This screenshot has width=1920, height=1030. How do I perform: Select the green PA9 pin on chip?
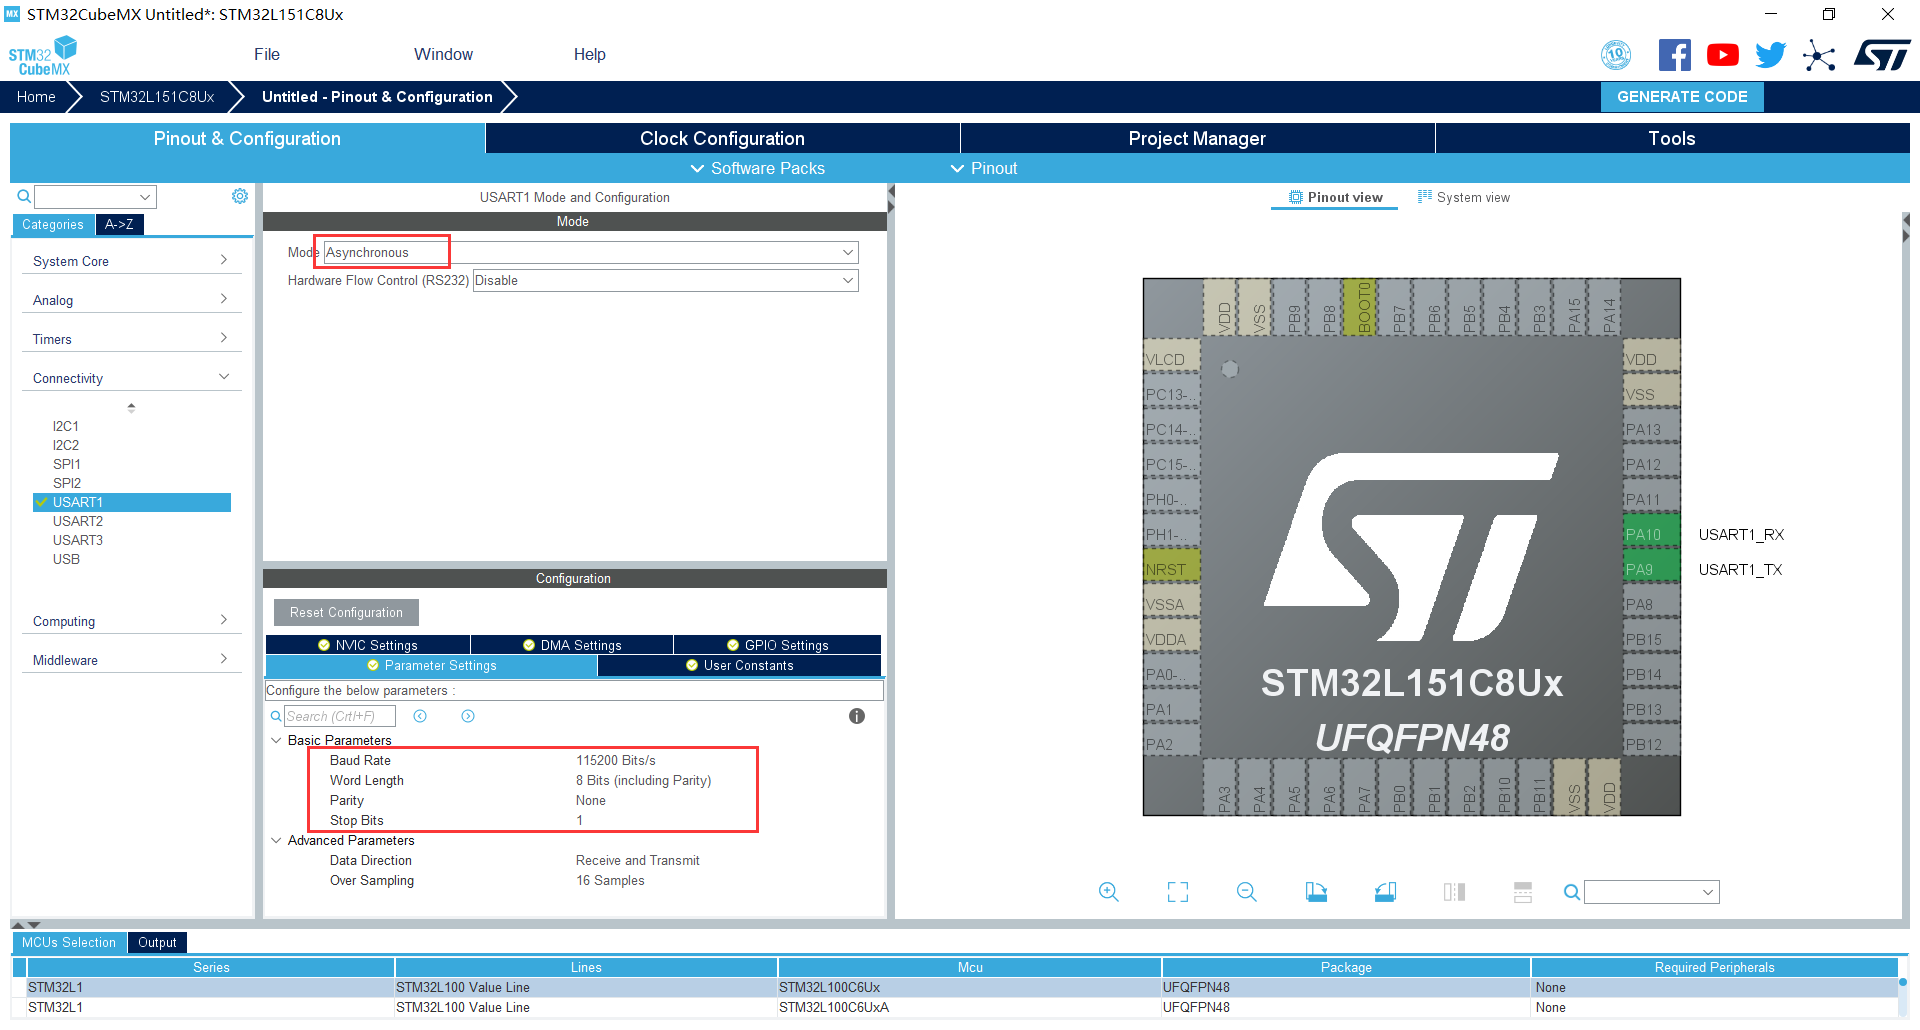tap(1650, 570)
